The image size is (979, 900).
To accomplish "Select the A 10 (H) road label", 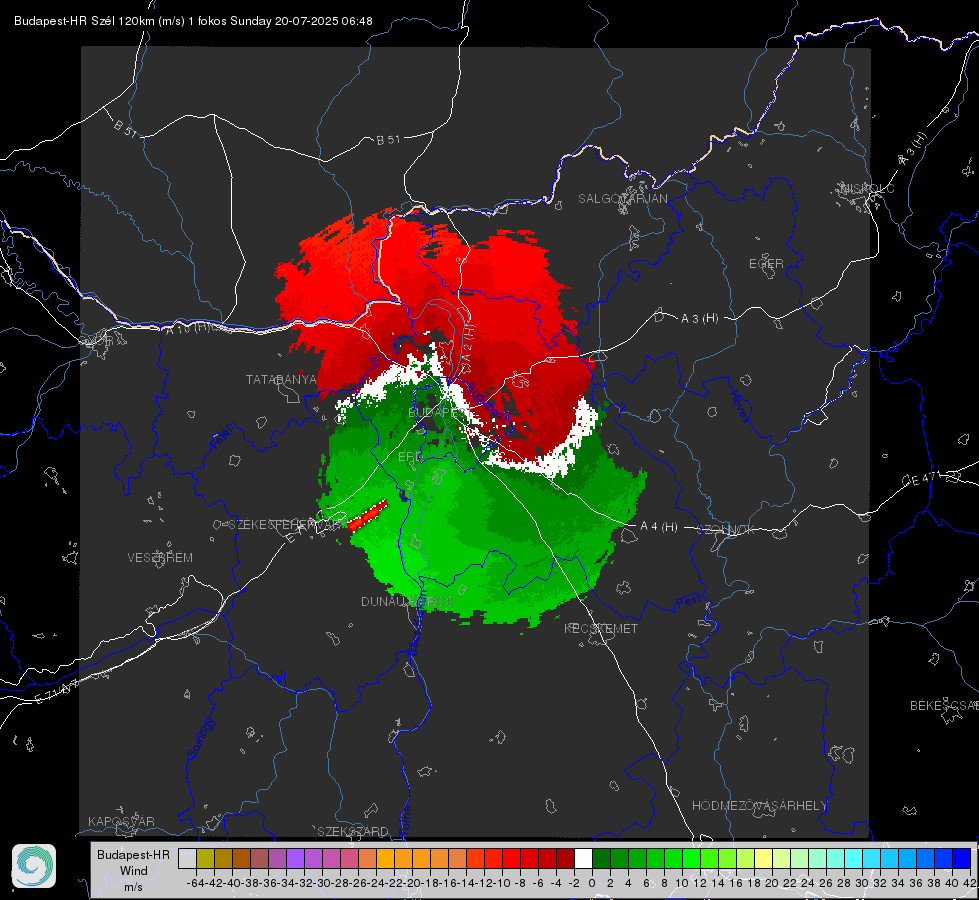I will 188,327.
